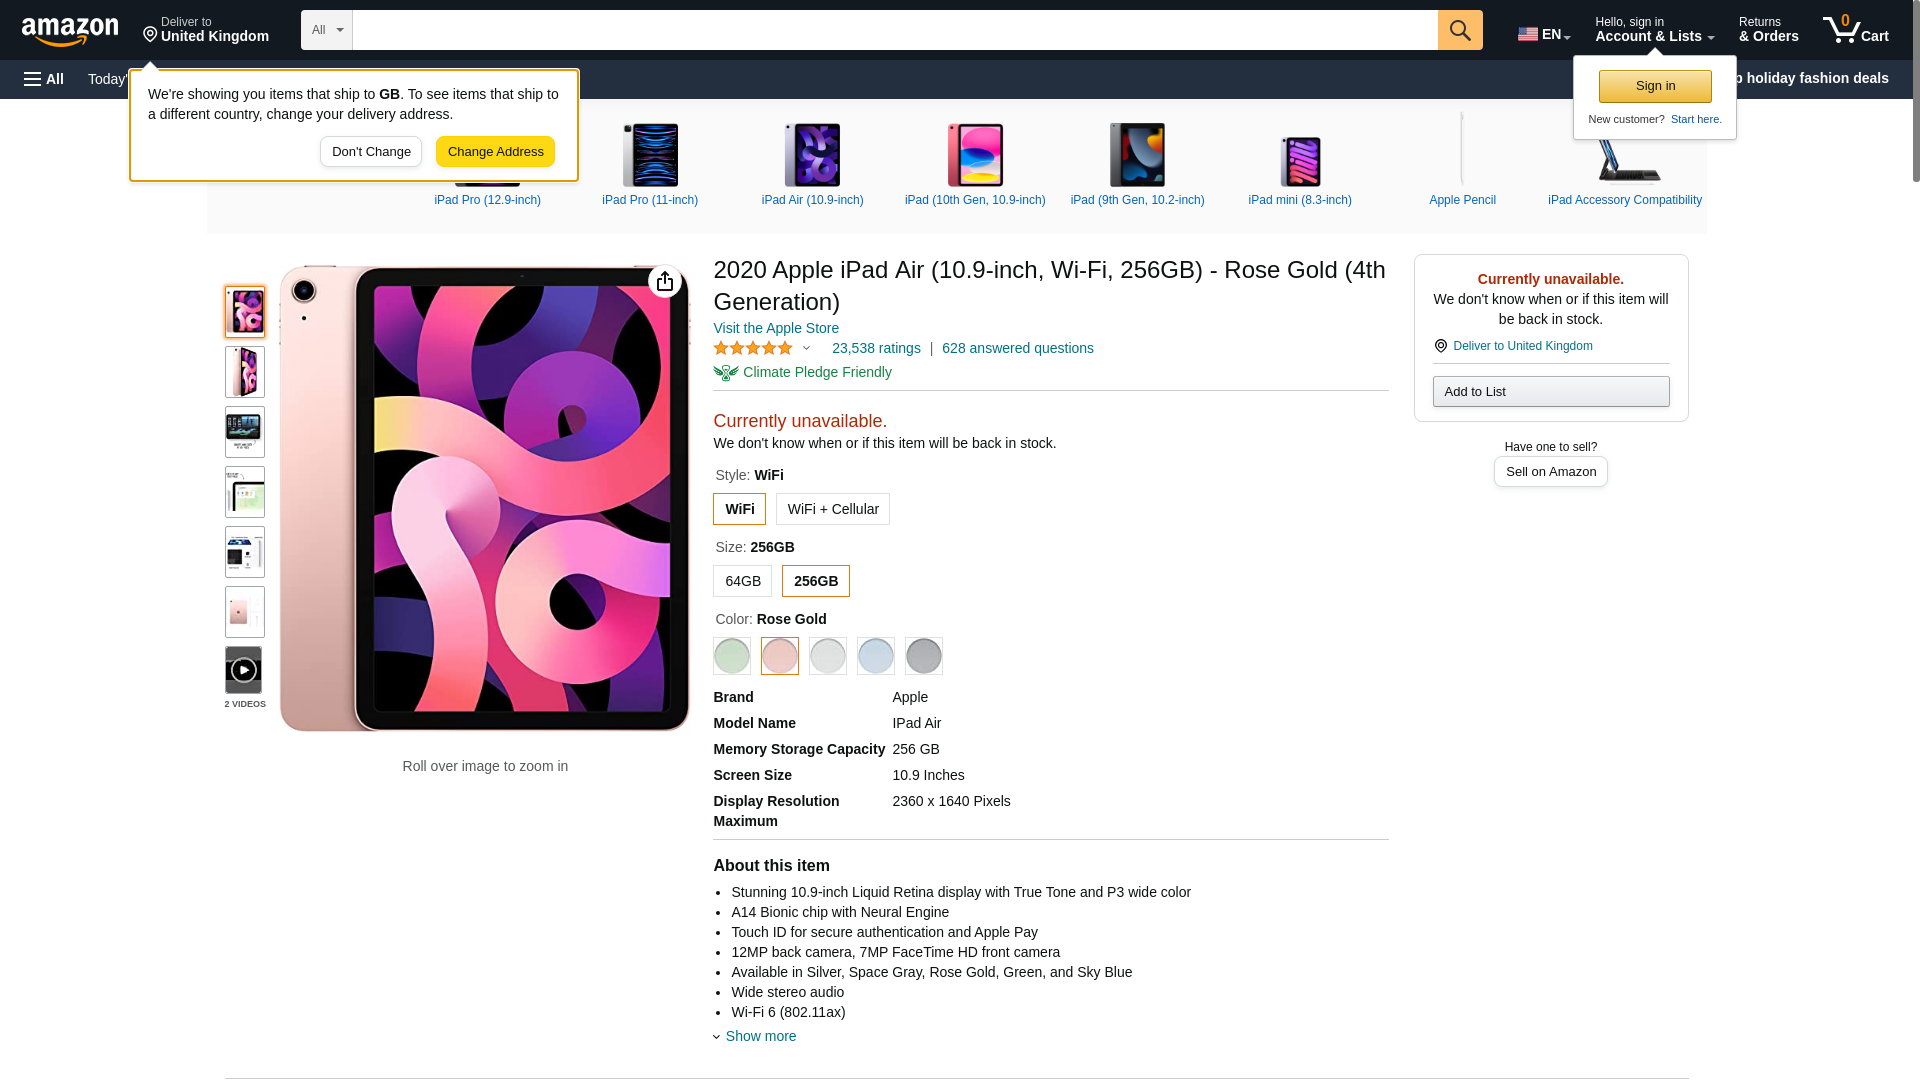Play the product video thumbnail
Screen dimensions: 1920x1080
tap(244, 670)
